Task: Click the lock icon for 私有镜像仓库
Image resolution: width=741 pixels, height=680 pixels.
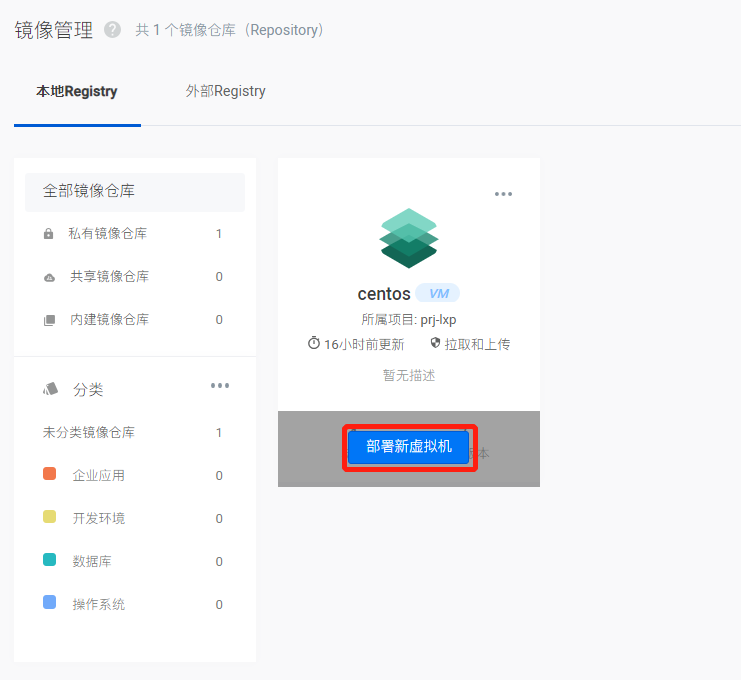Action: point(49,234)
